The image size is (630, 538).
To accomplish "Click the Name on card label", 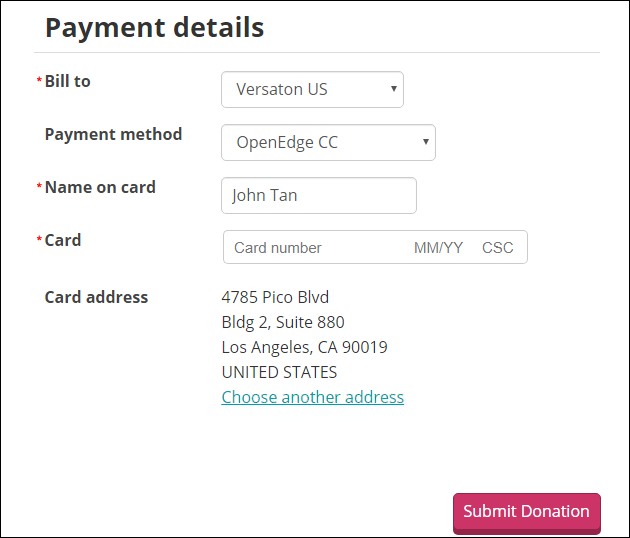I will pos(100,188).
